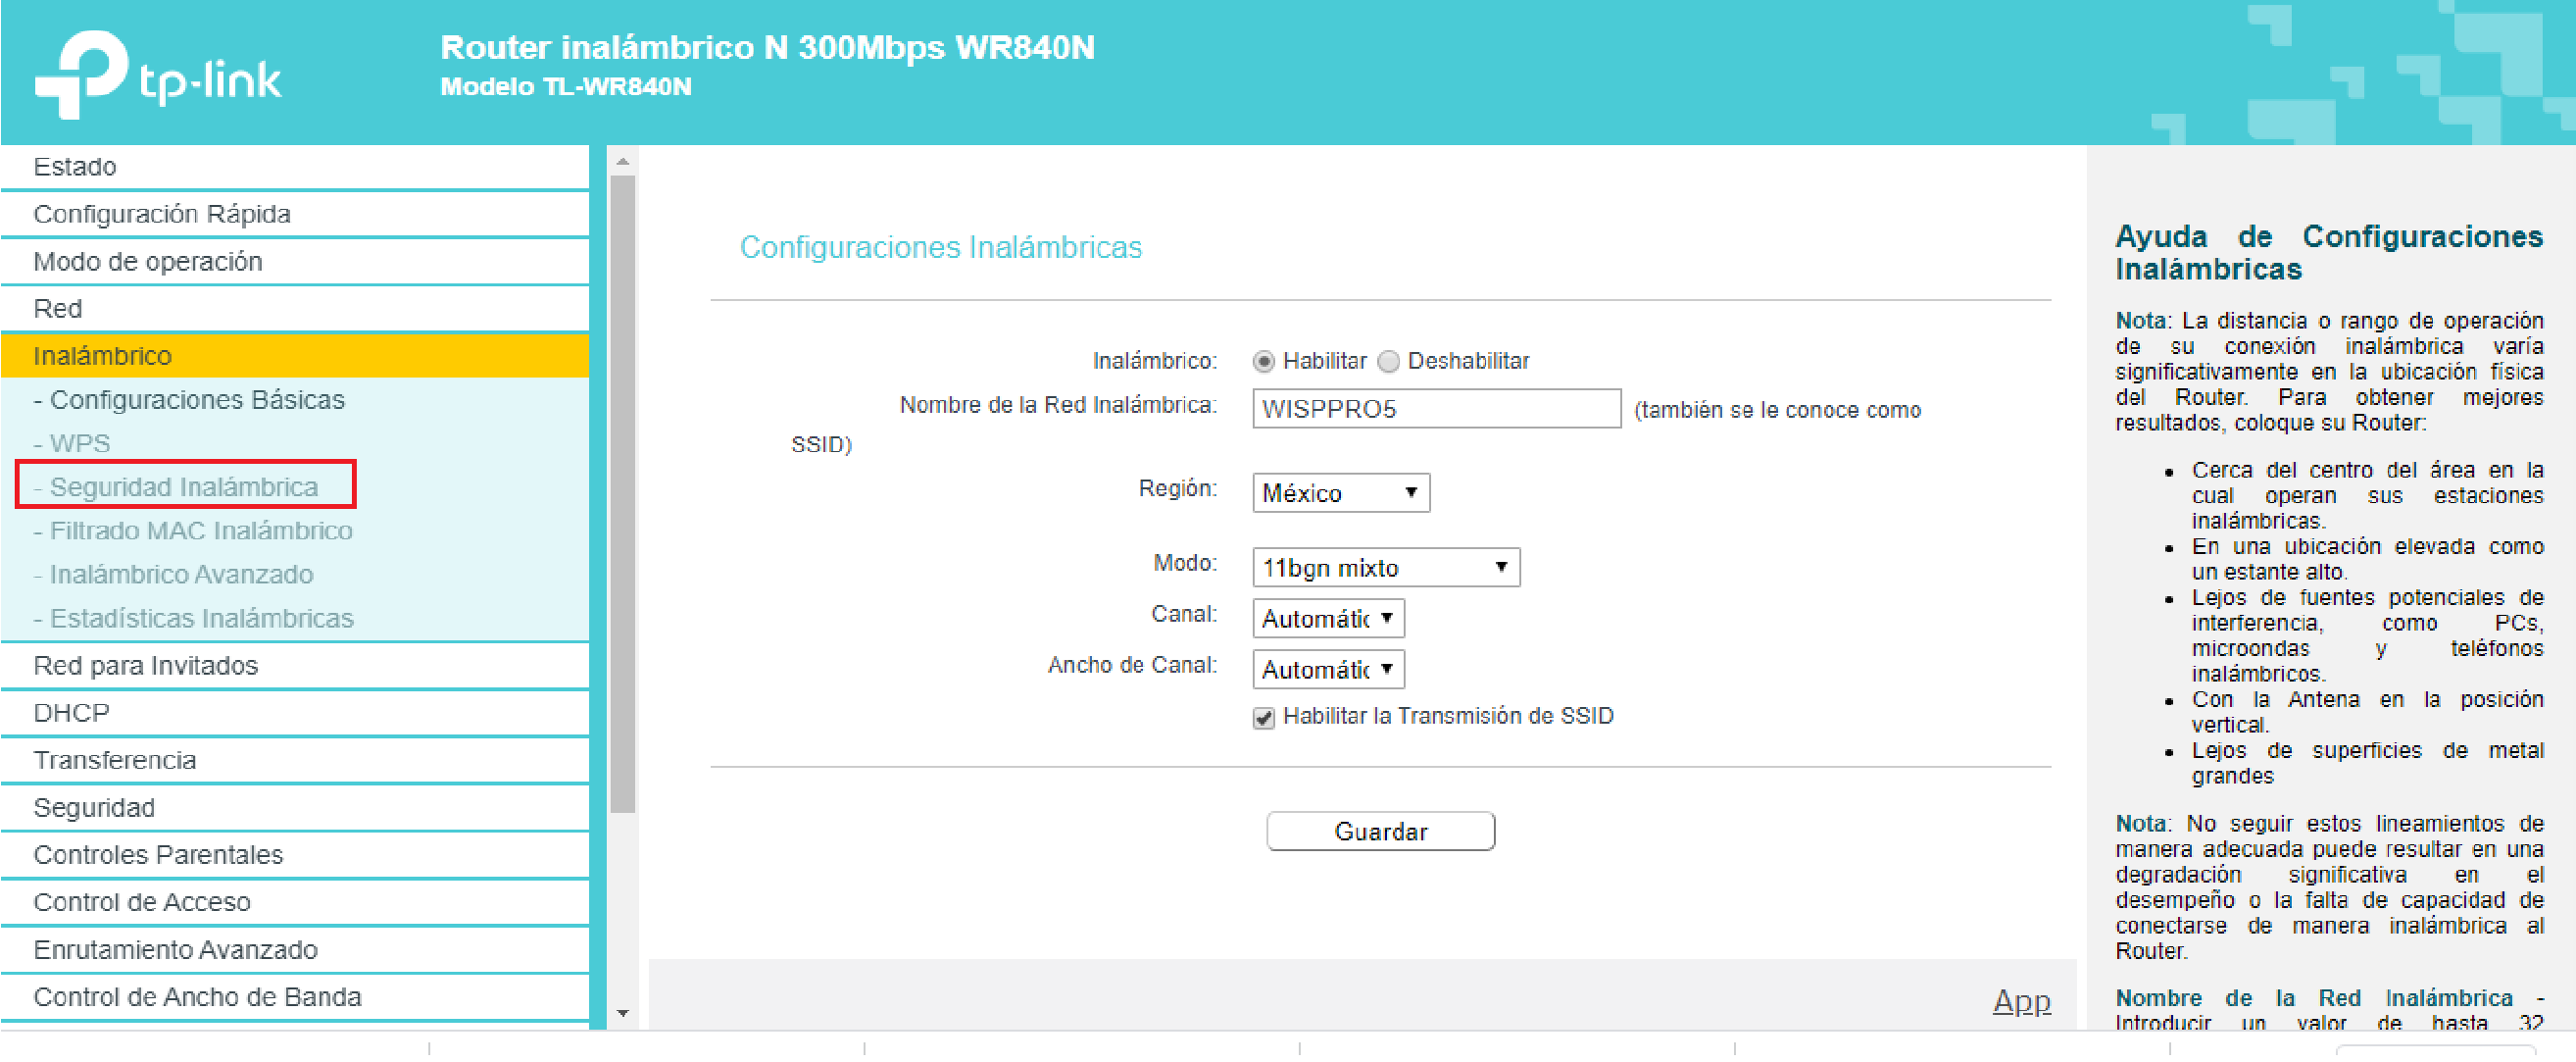The width and height of the screenshot is (2576, 1062).
Task: Click the App link
Action: (2021, 1001)
